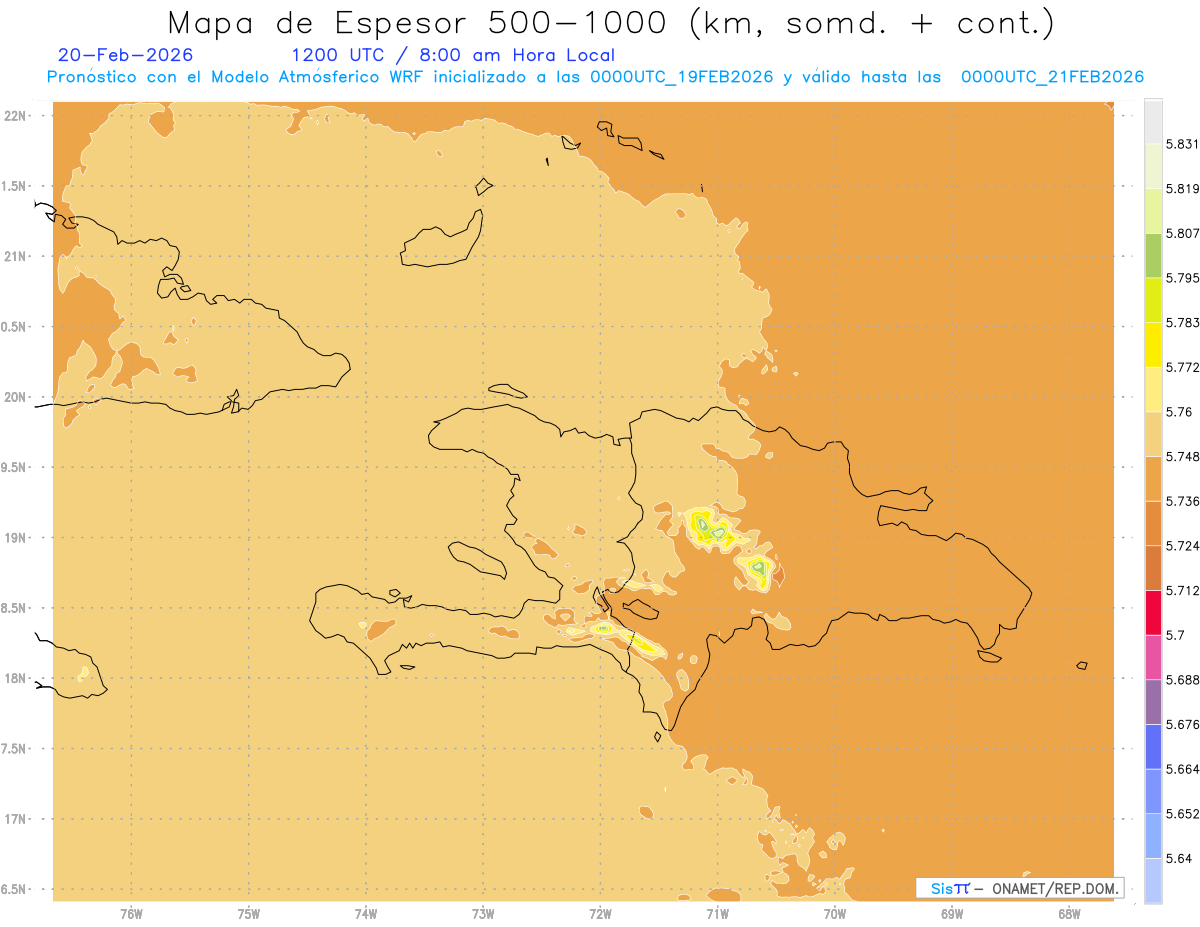Click the colorbar value 5.664
Viewport: 1200px width, 927px height.
point(1184,769)
